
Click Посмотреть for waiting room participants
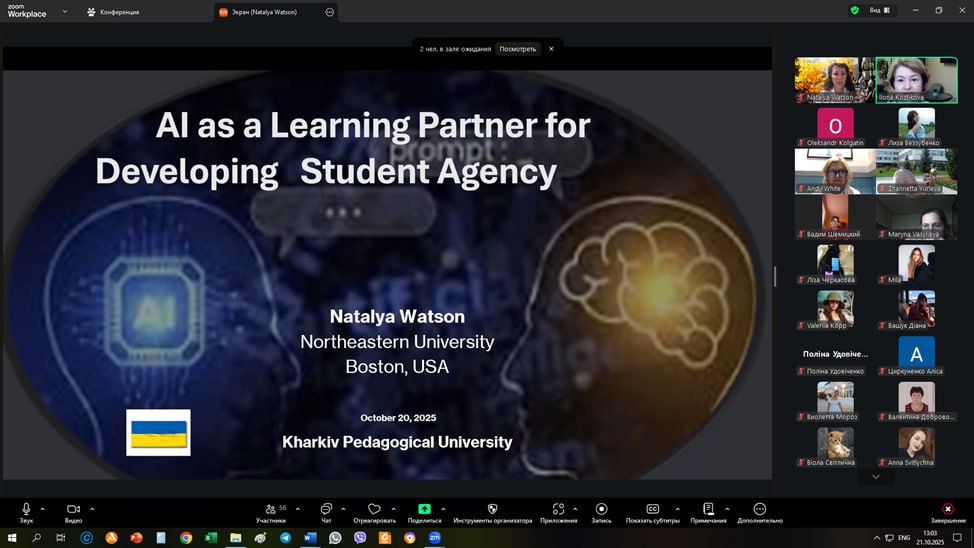[518, 48]
